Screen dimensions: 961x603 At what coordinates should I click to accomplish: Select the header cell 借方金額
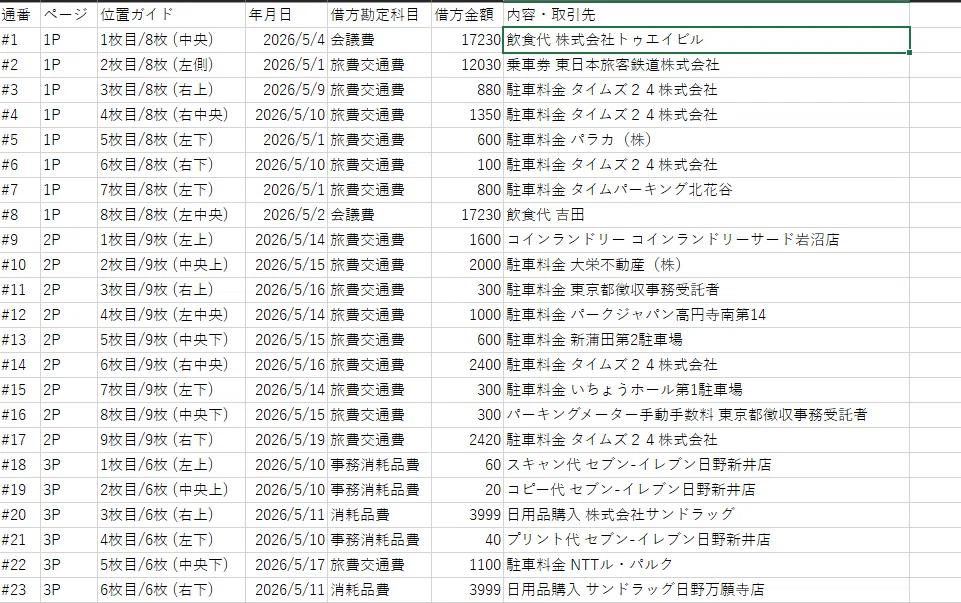[467, 15]
